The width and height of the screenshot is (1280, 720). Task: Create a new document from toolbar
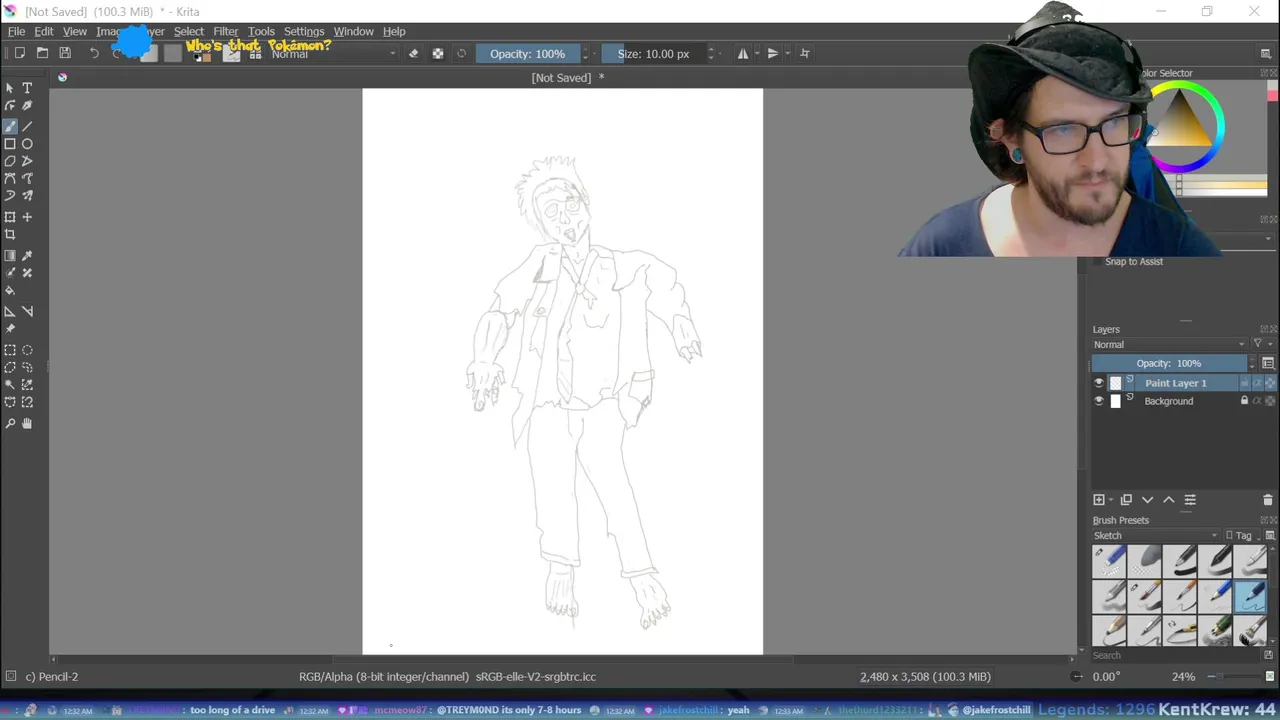(19, 53)
